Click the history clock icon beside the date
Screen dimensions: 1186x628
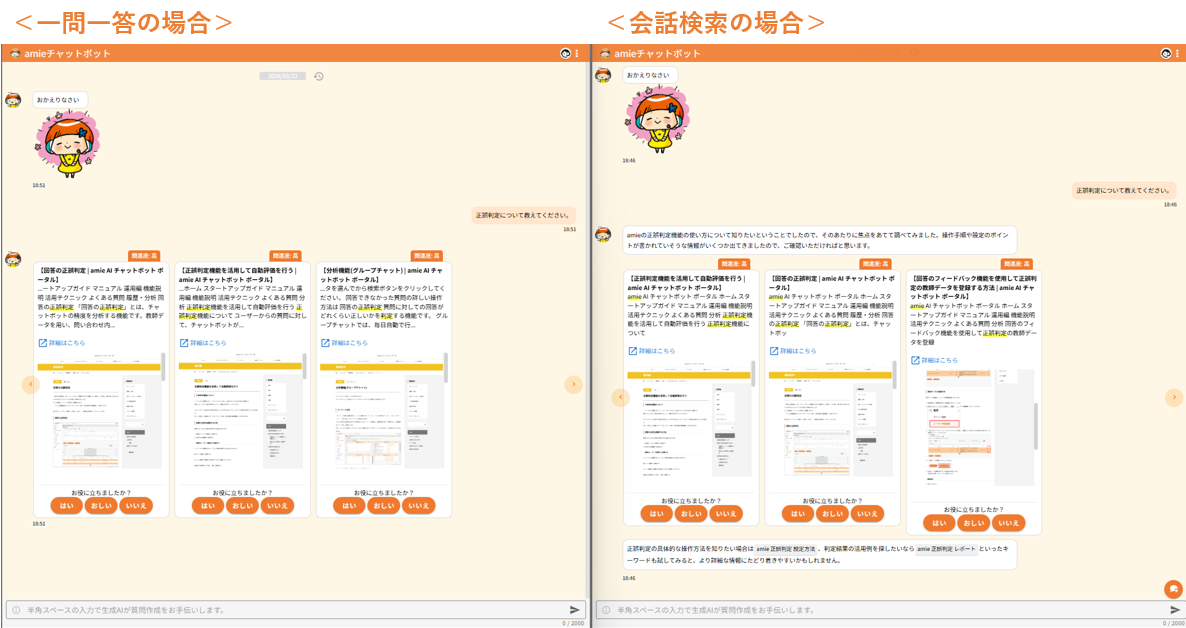[x=318, y=76]
